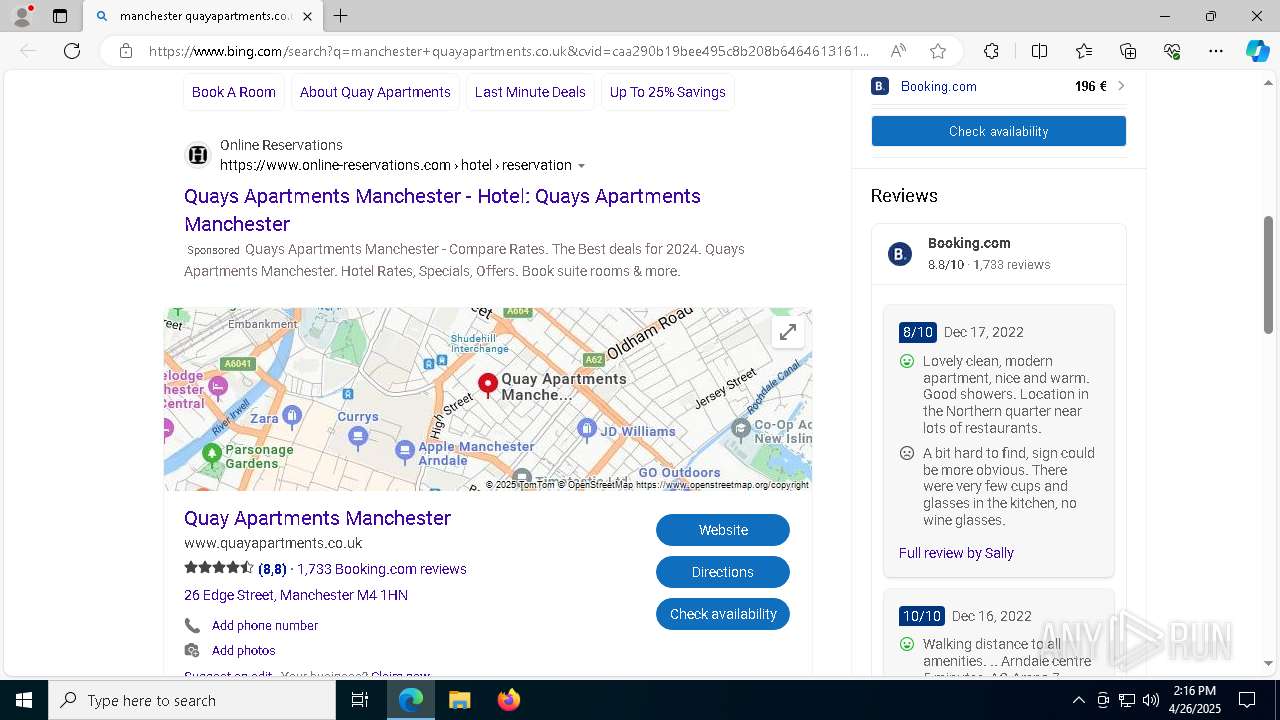The width and height of the screenshot is (1280, 720).
Task: Click the Online Reservations site favicon
Action: pos(198,155)
